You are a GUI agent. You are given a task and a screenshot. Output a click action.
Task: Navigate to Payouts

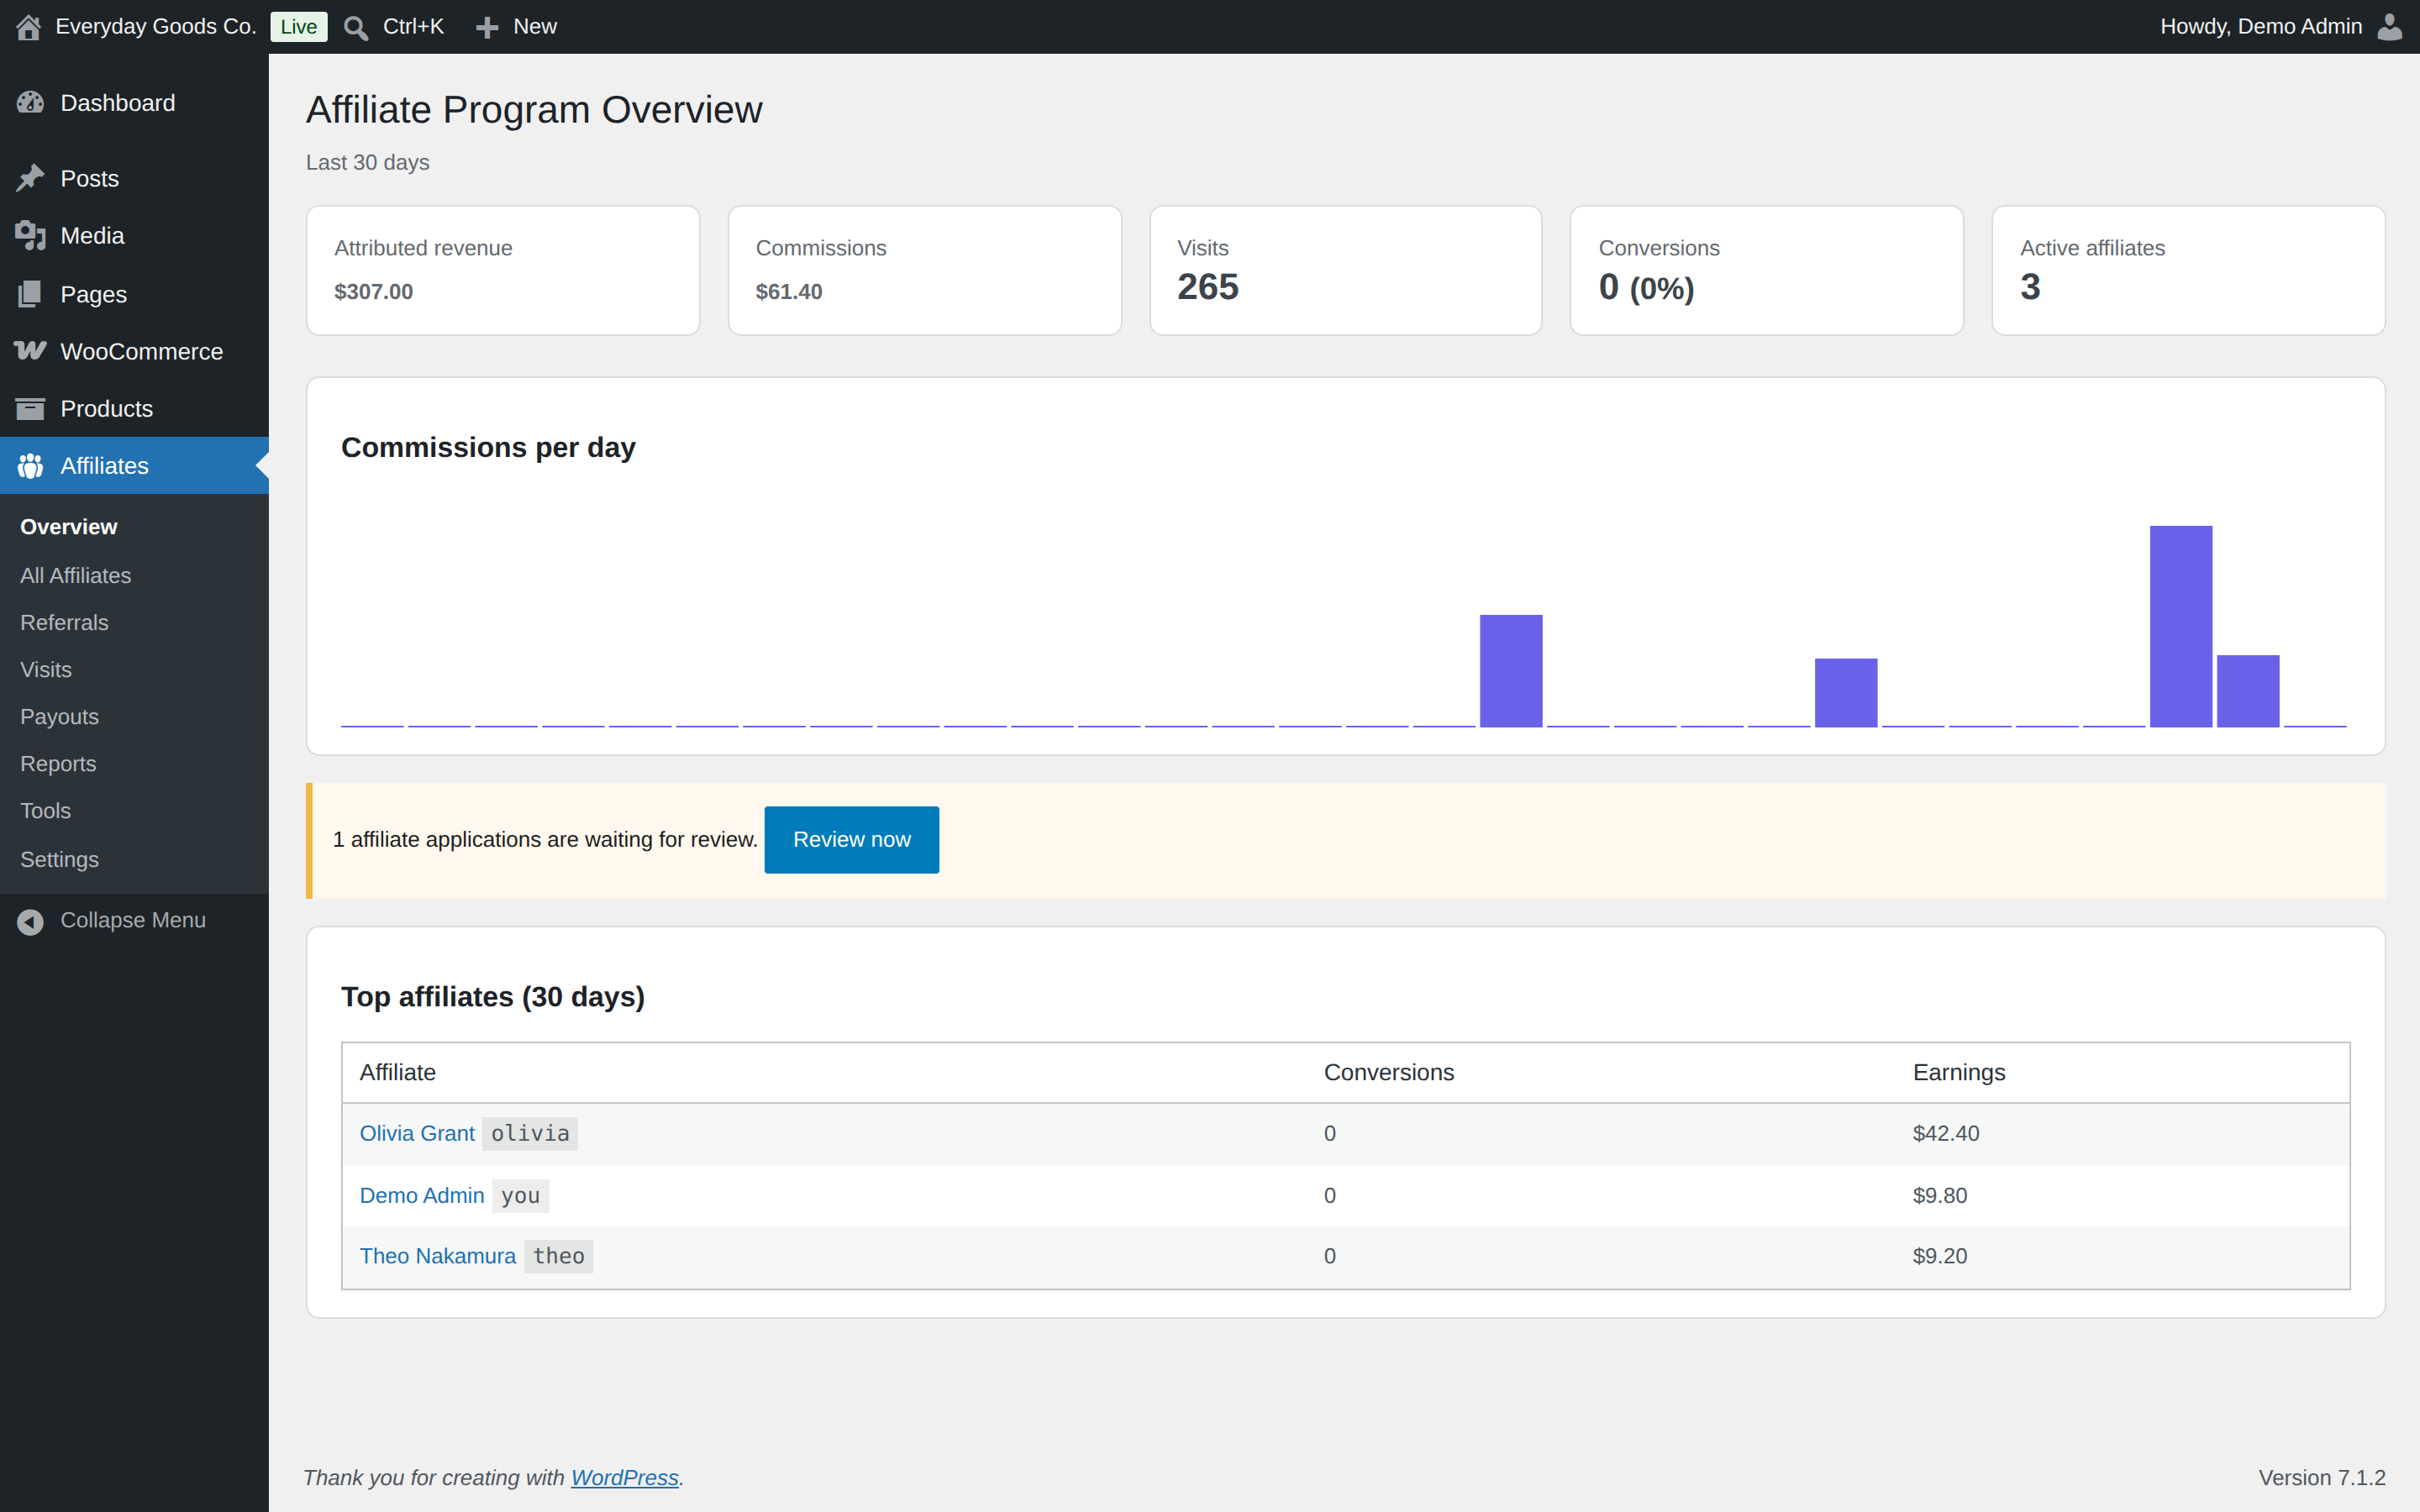(59, 716)
